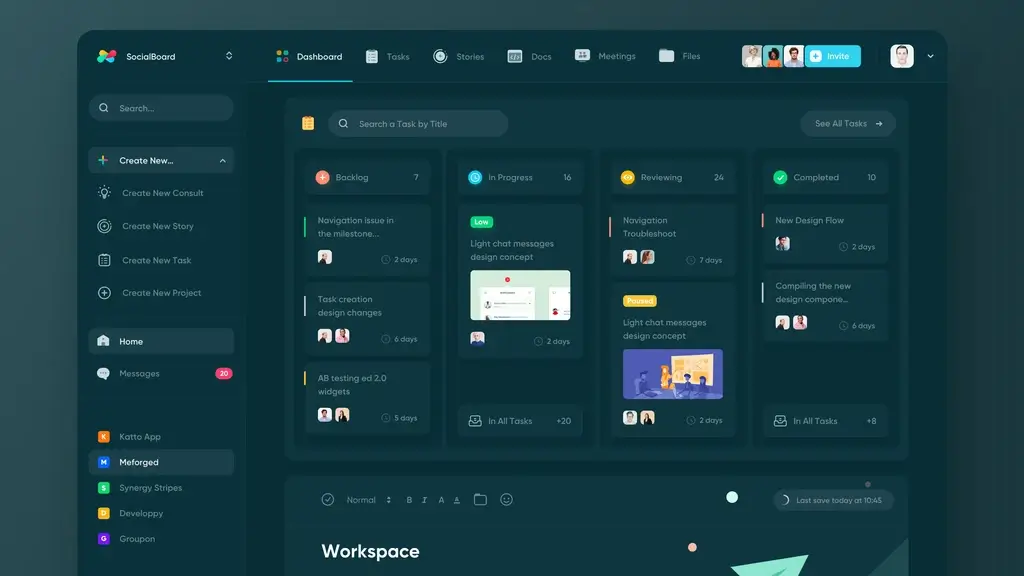Open See All Tasks link
This screenshot has width=1024, height=576.
tap(847, 123)
